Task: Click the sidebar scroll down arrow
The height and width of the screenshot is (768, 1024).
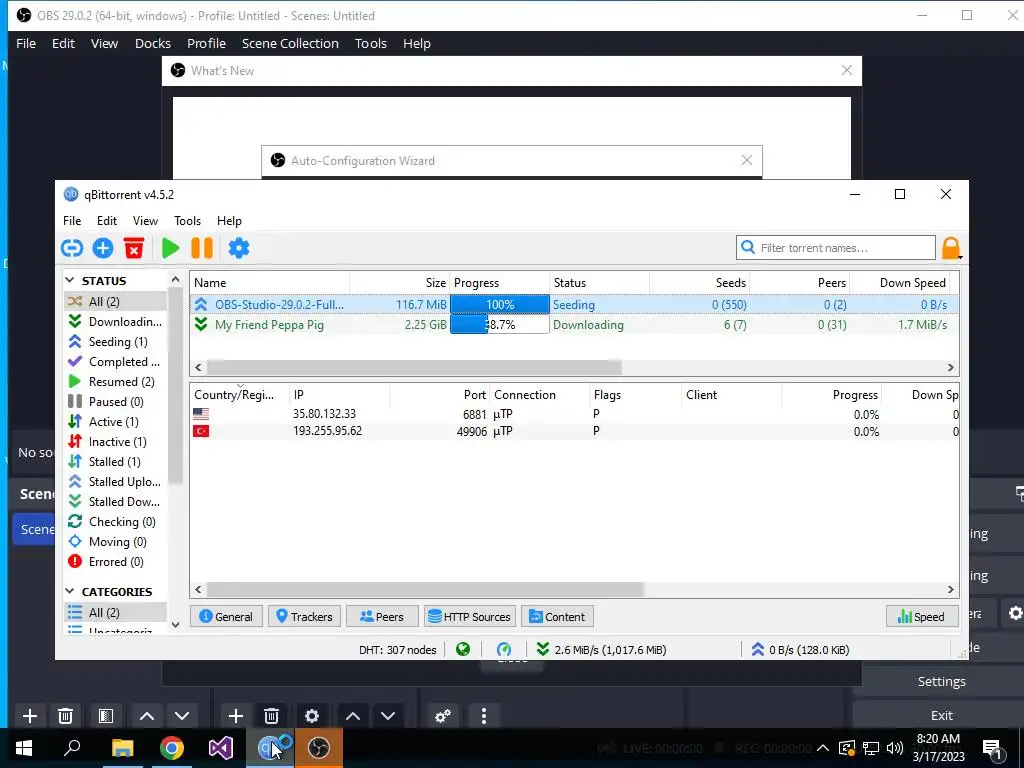Action: coord(175,624)
